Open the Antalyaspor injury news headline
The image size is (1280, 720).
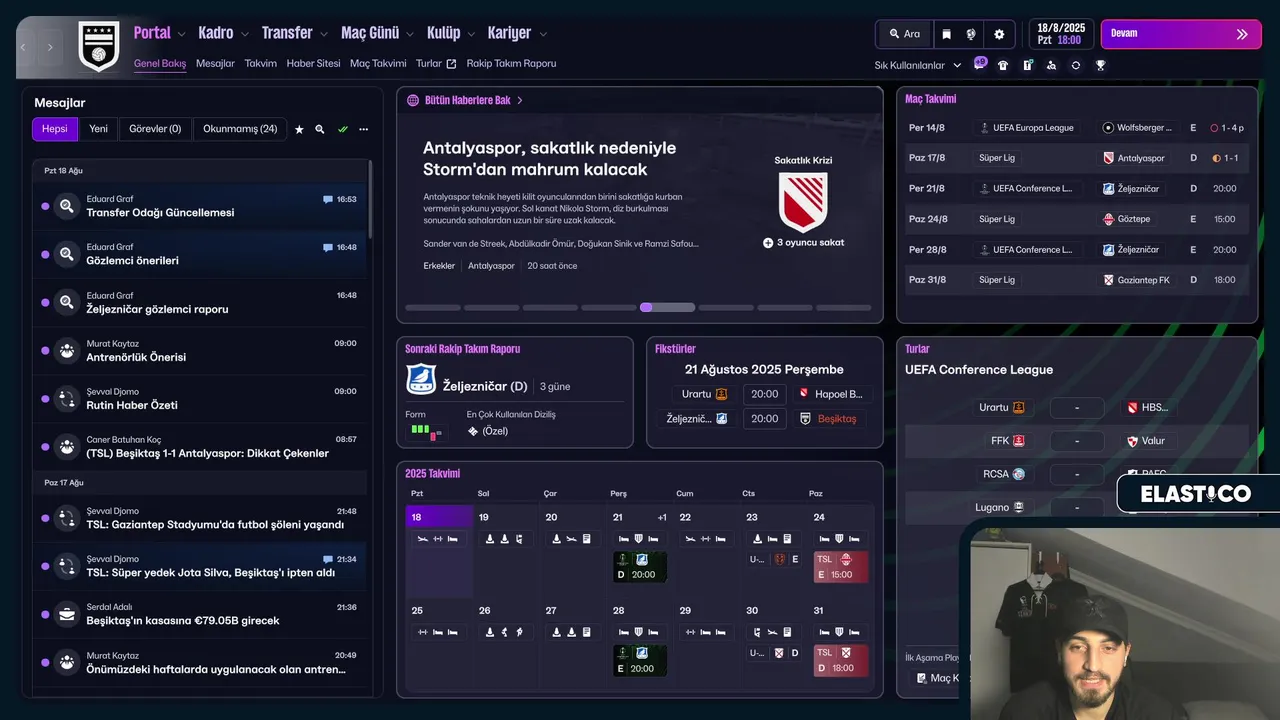click(549, 158)
